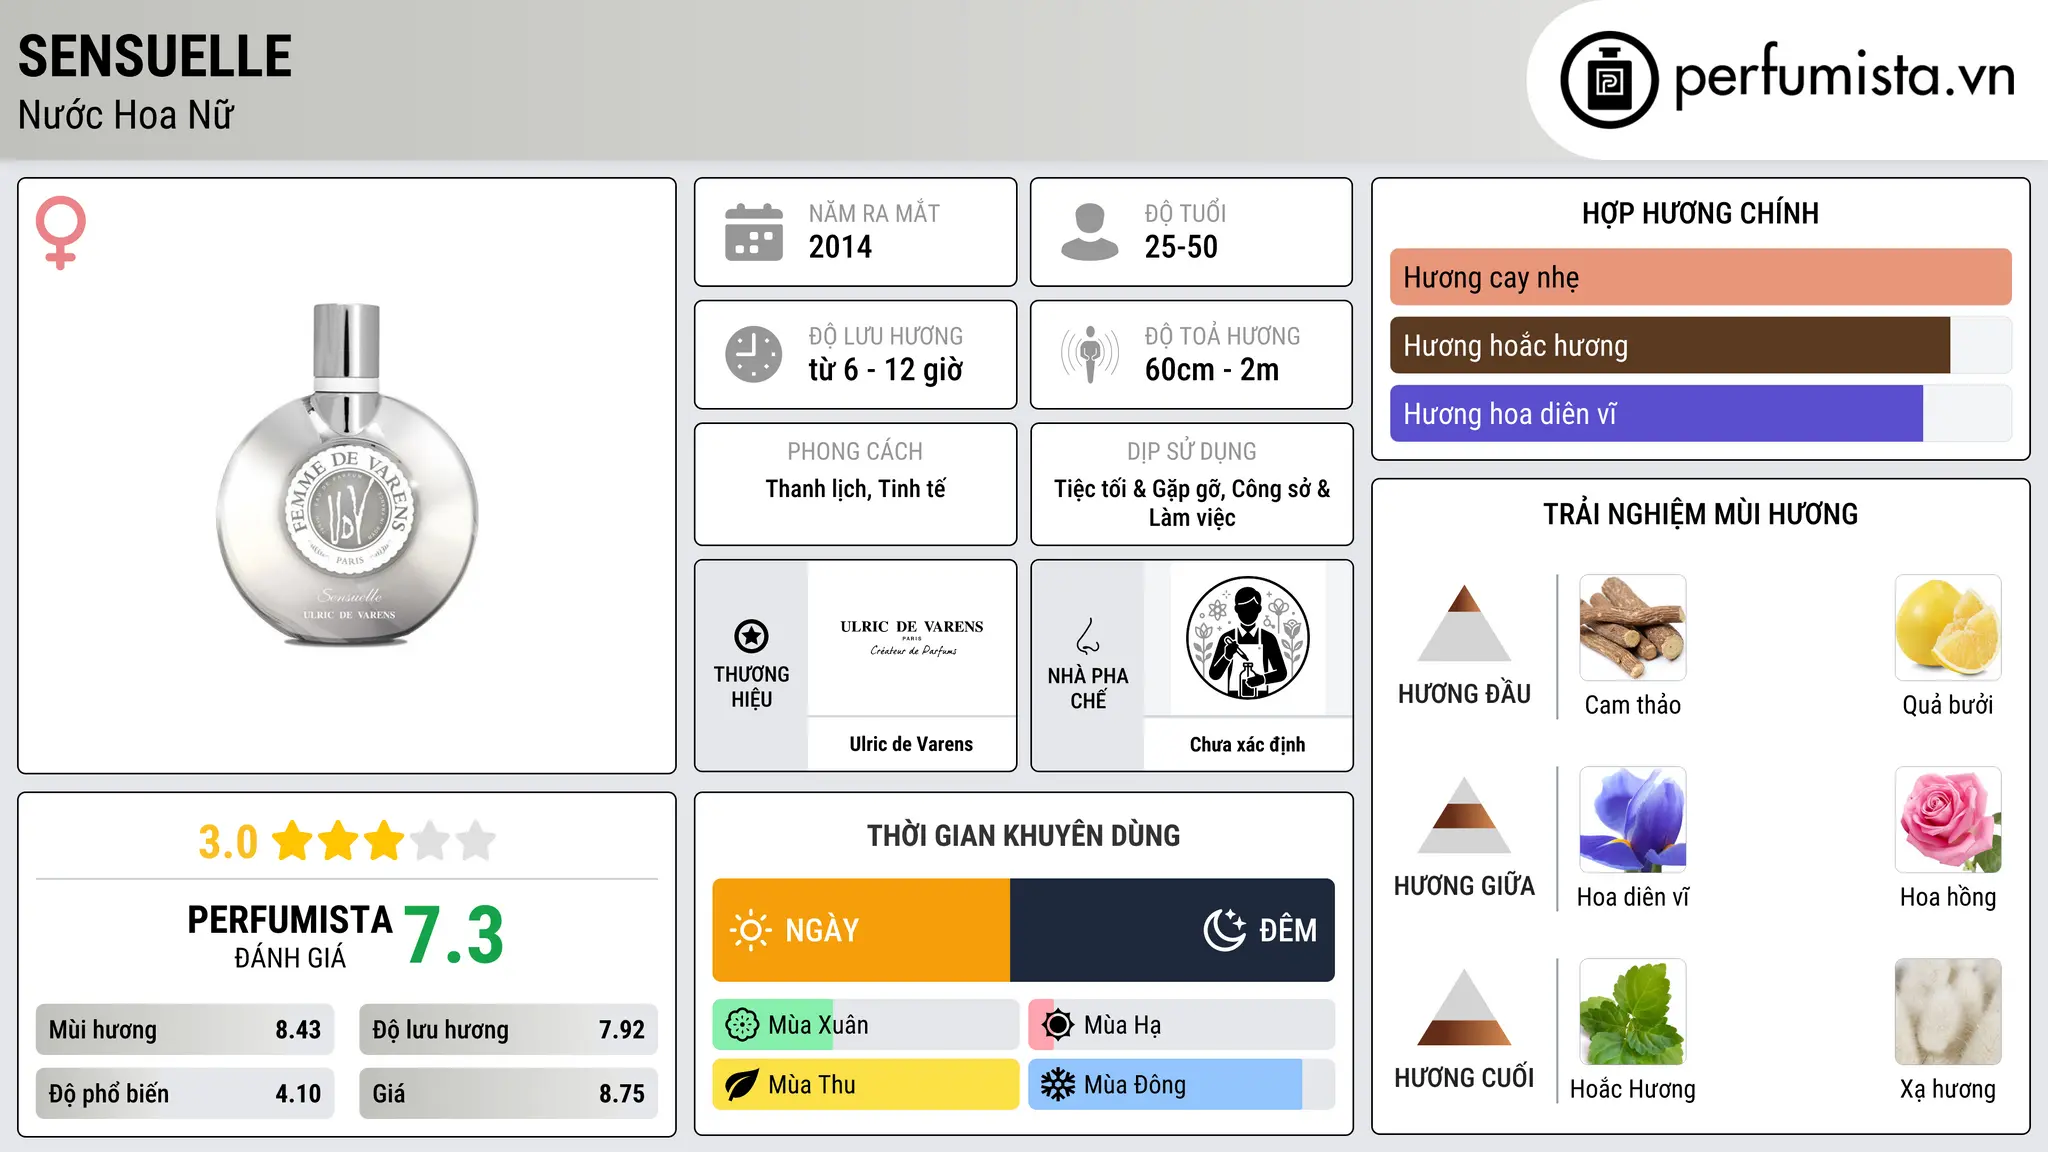
Task: Click the Trải nghiệm mùi hương heading
Action: tap(1700, 514)
